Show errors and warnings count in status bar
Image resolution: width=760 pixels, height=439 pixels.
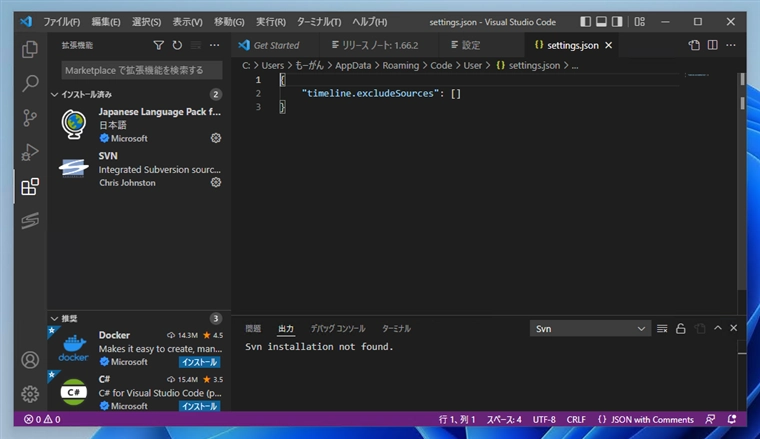[x=42, y=419]
